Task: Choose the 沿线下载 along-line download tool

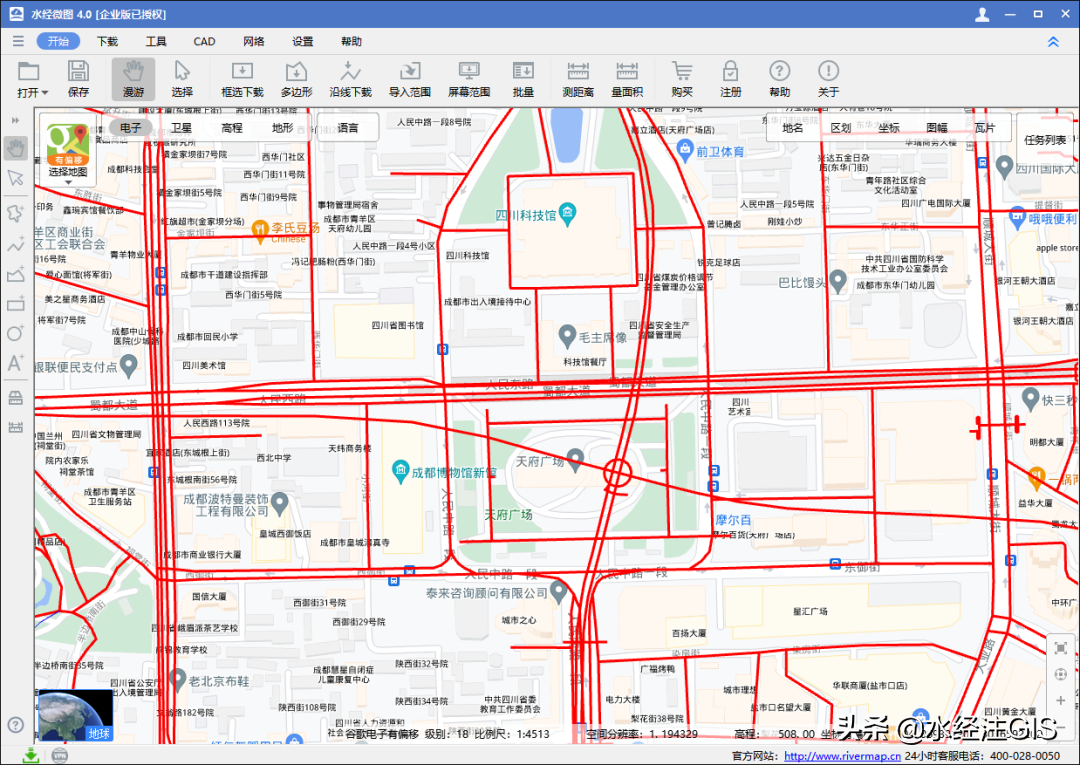Action: pos(351,78)
